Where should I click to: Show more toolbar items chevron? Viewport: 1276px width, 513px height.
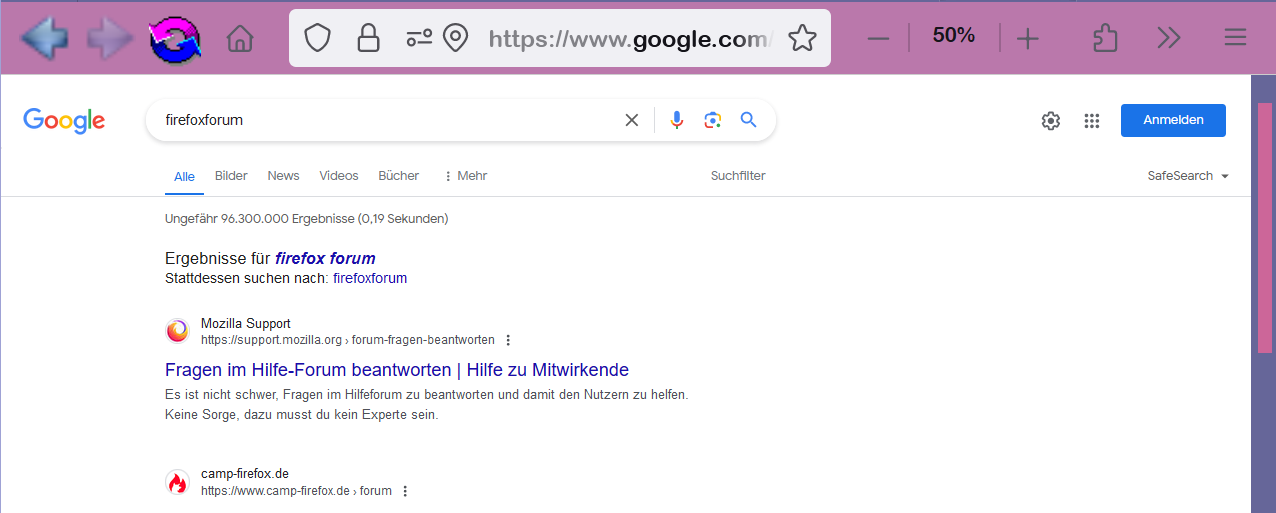[x=1168, y=39]
